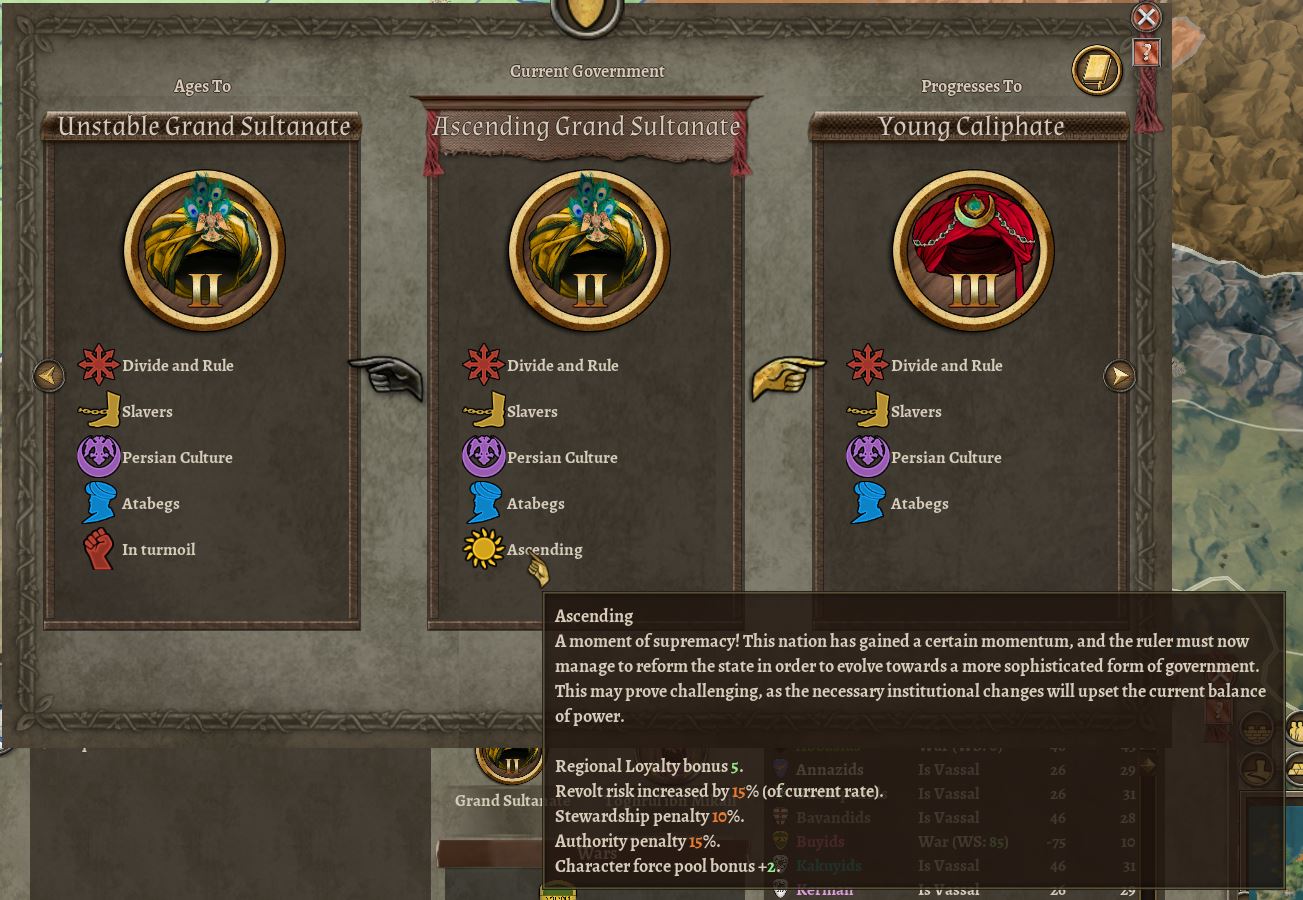The height and width of the screenshot is (900, 1303).
Task: Click the red question mark help icon
Action: [x=1146, y=52]
